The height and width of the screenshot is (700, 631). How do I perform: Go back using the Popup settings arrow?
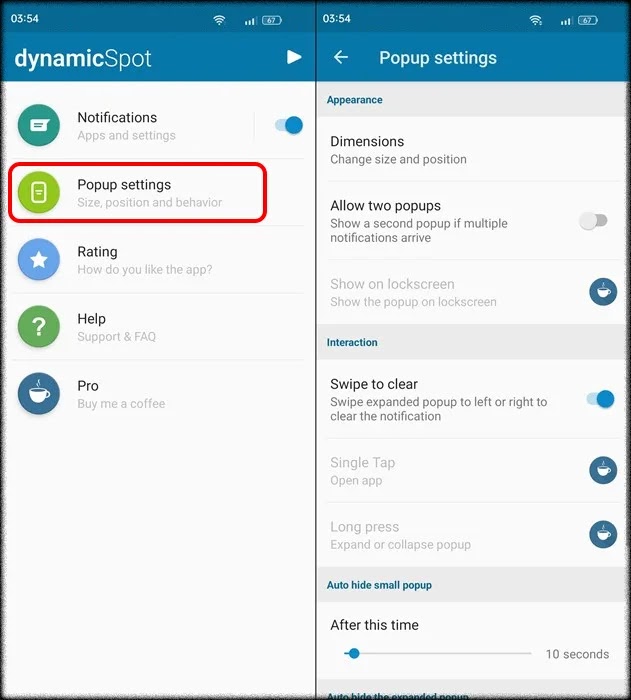click(x=341, y=57)
